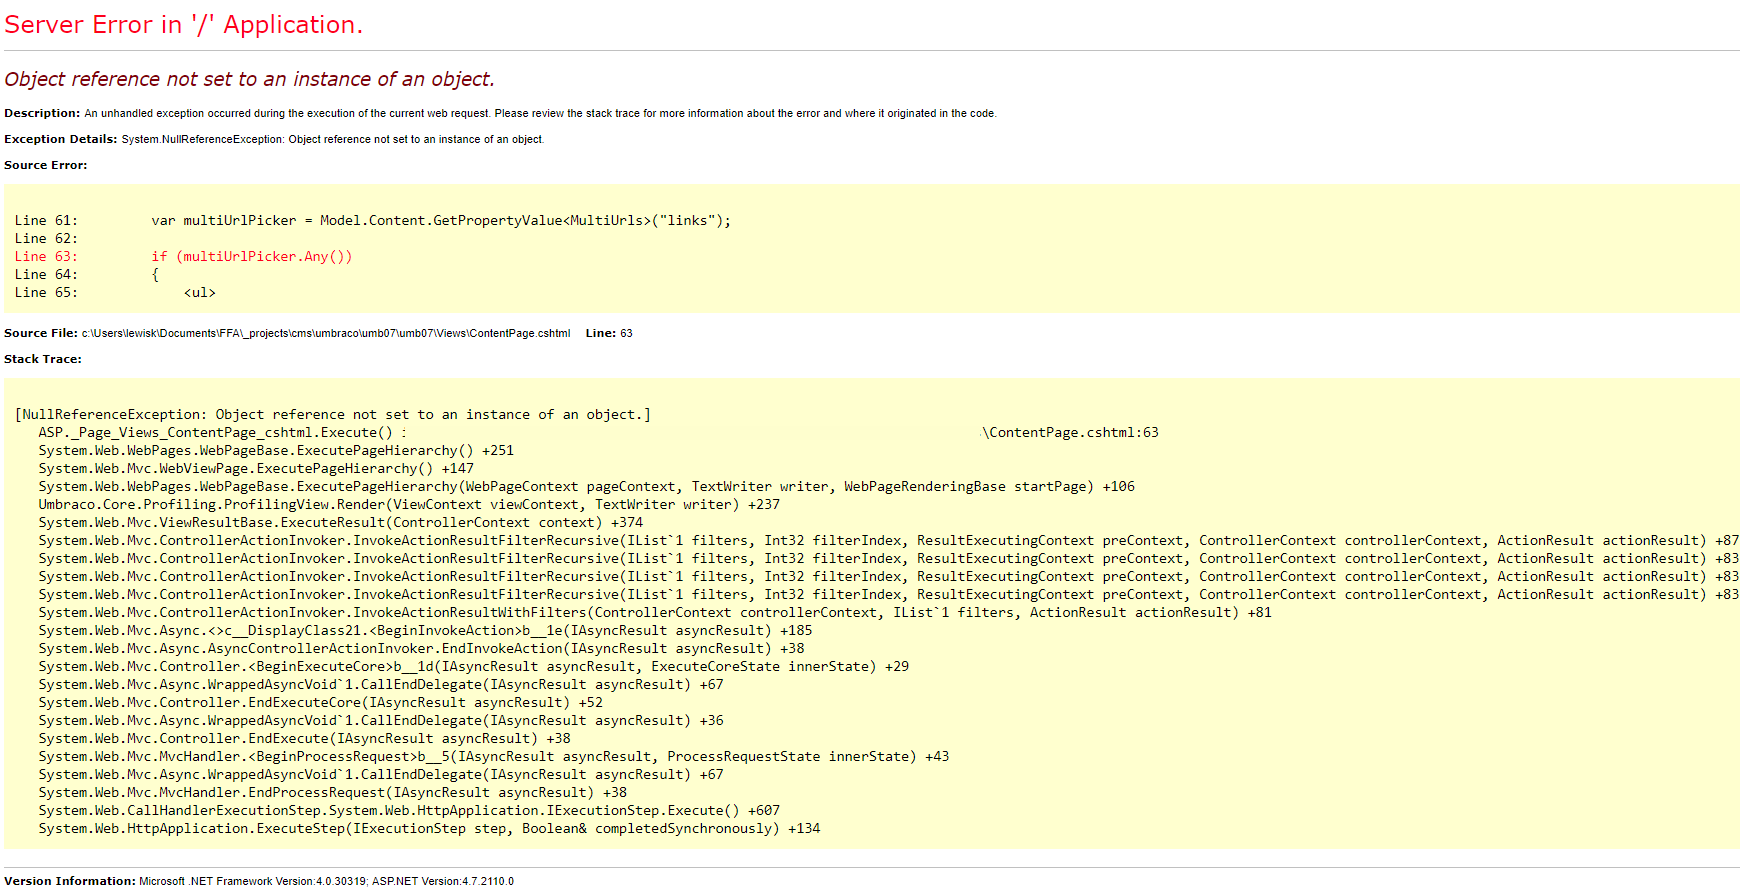Click the 'Line 65:' <ul> code line
The image size is (1740, 895).
click(x=199, y=292)
